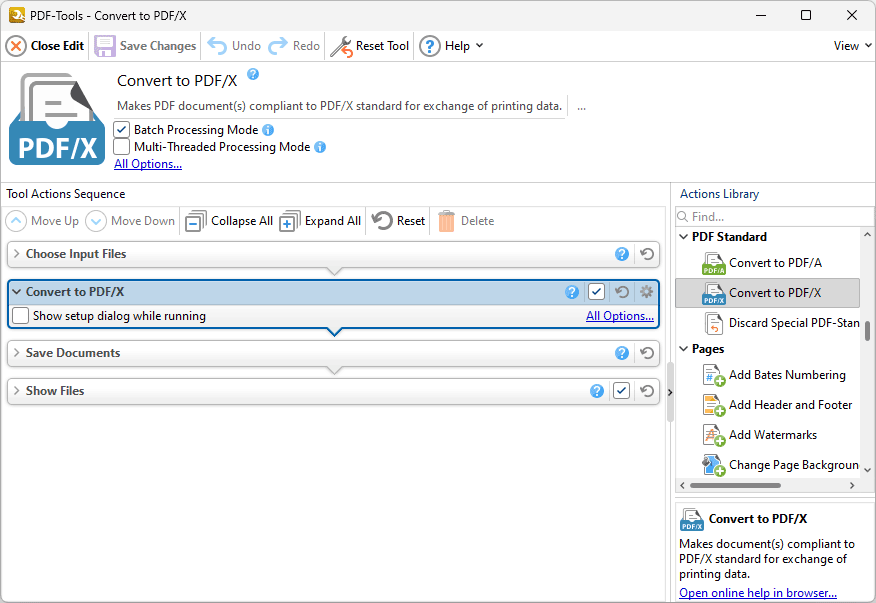Image resolution: width=876 pixels, height=603 pixels.
Task: Open the All Options link under the header
Action: click(x=148, y=164)
